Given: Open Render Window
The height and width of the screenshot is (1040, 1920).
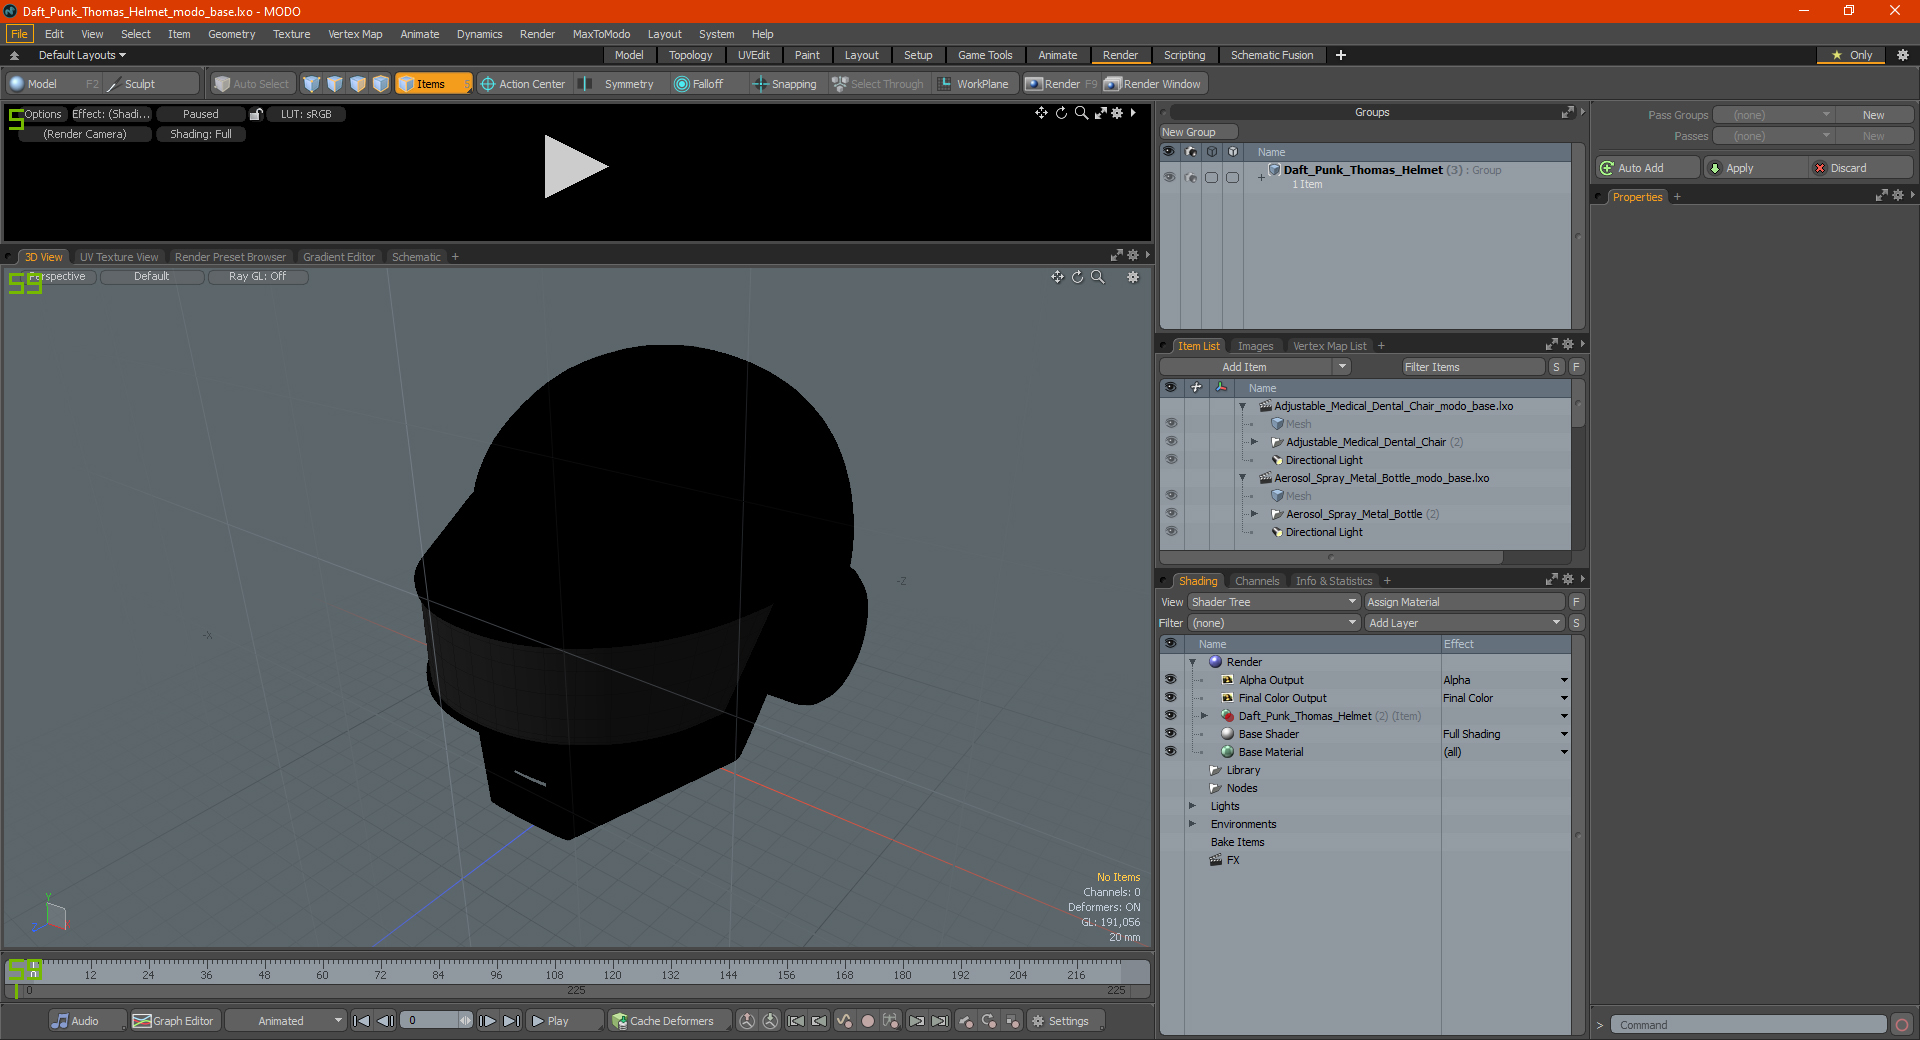Looking at the screenshot, I should [x=1153, y=84].
